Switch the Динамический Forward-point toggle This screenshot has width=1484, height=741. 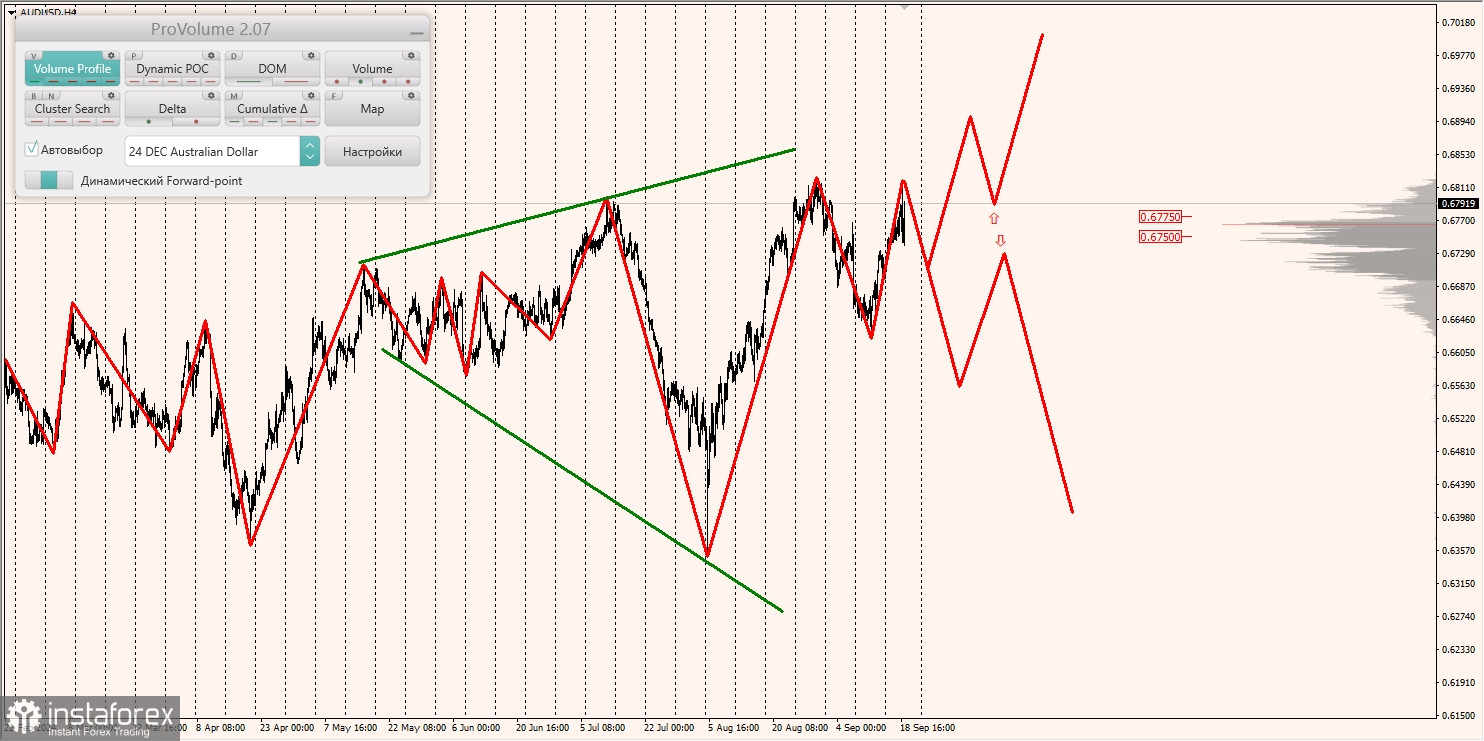49,180
